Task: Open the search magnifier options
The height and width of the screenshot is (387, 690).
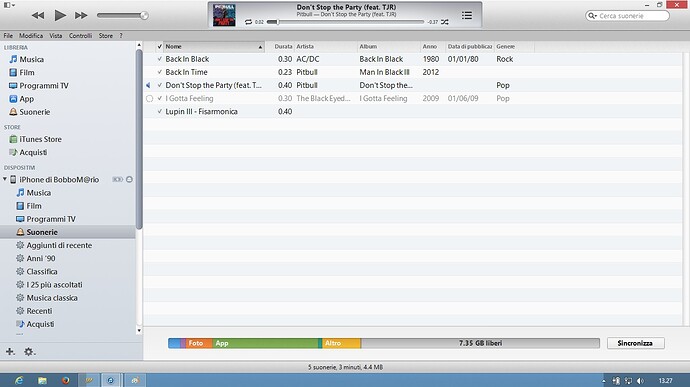Action: 592,16
